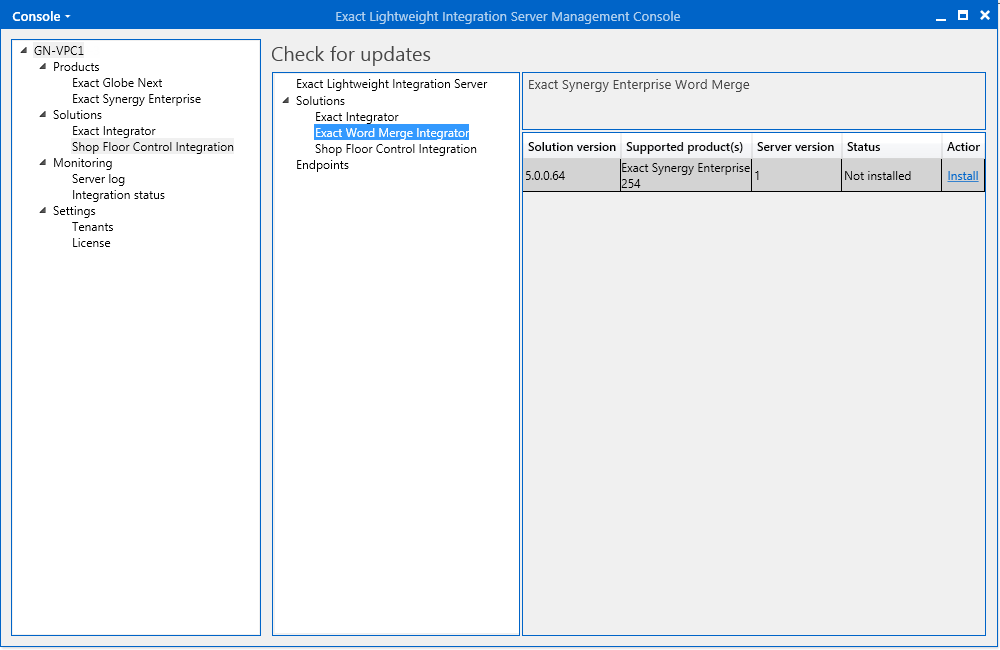This screenshot has height=650, width=1000.
Task: Select Exact Integrator in updates tree
Action: click(x=357, y=117)
